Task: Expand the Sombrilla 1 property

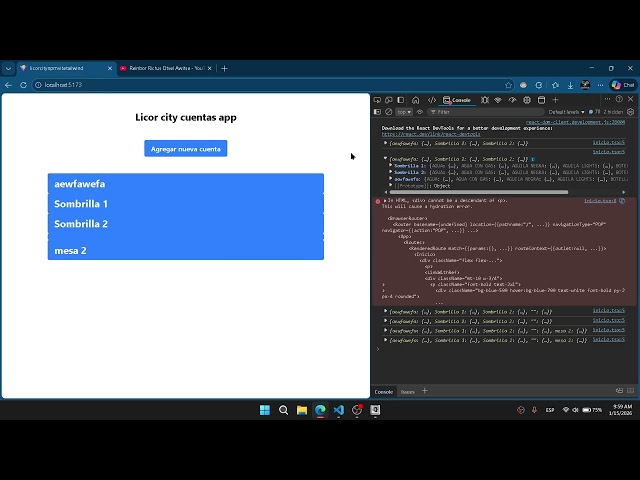Action: pyautogui.click(x=391, y=166)
